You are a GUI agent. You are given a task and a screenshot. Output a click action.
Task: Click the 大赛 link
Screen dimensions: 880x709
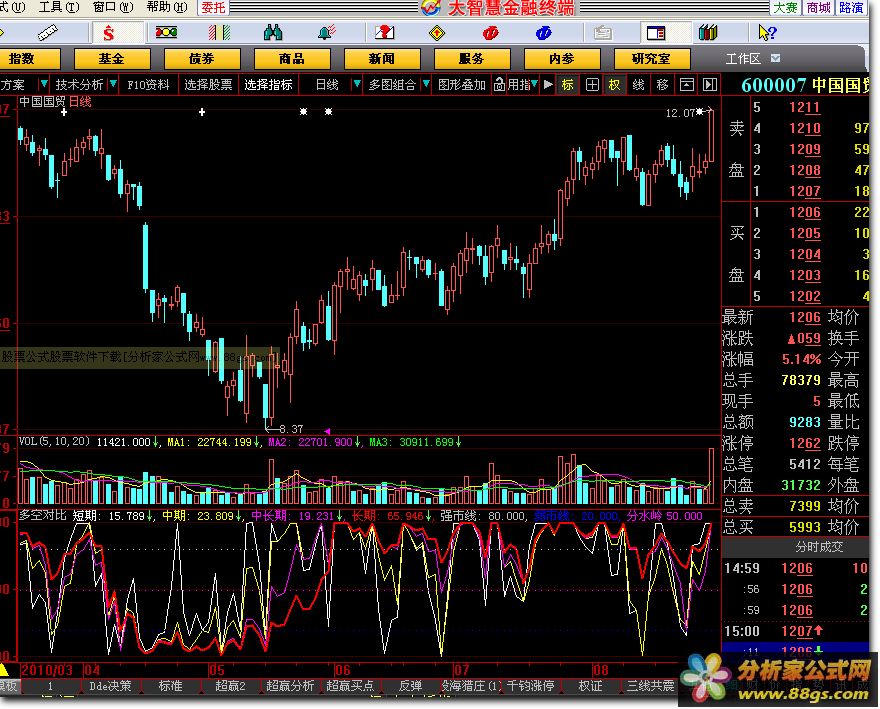pos(785,7)
